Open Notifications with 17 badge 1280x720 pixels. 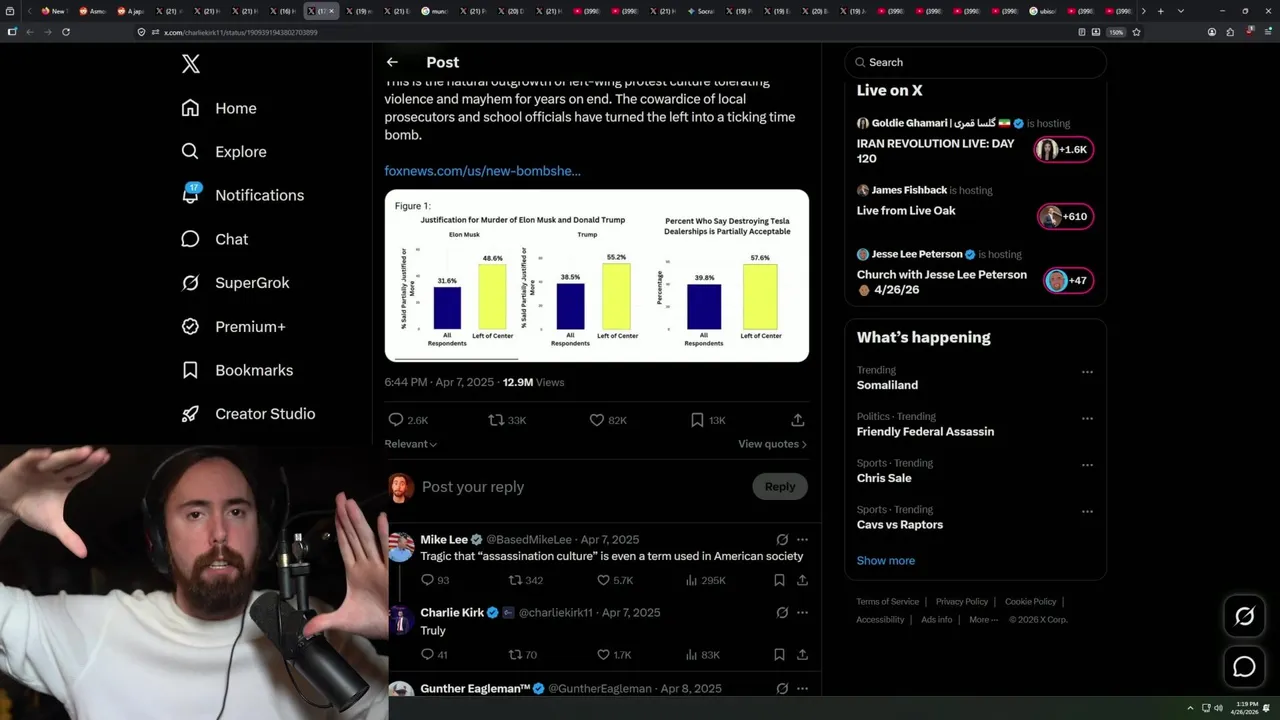click(242, 195)
